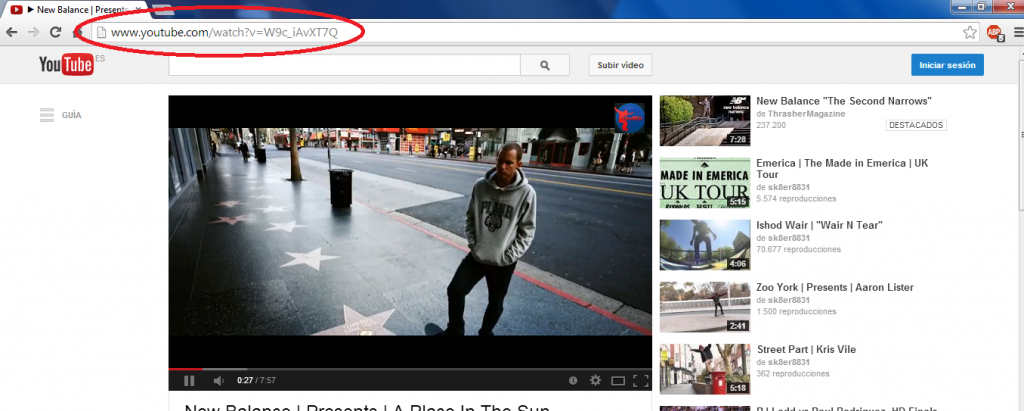The image size is (1024, 411).
Task: Switch to theater mode player size
Action: coord(618,380)
